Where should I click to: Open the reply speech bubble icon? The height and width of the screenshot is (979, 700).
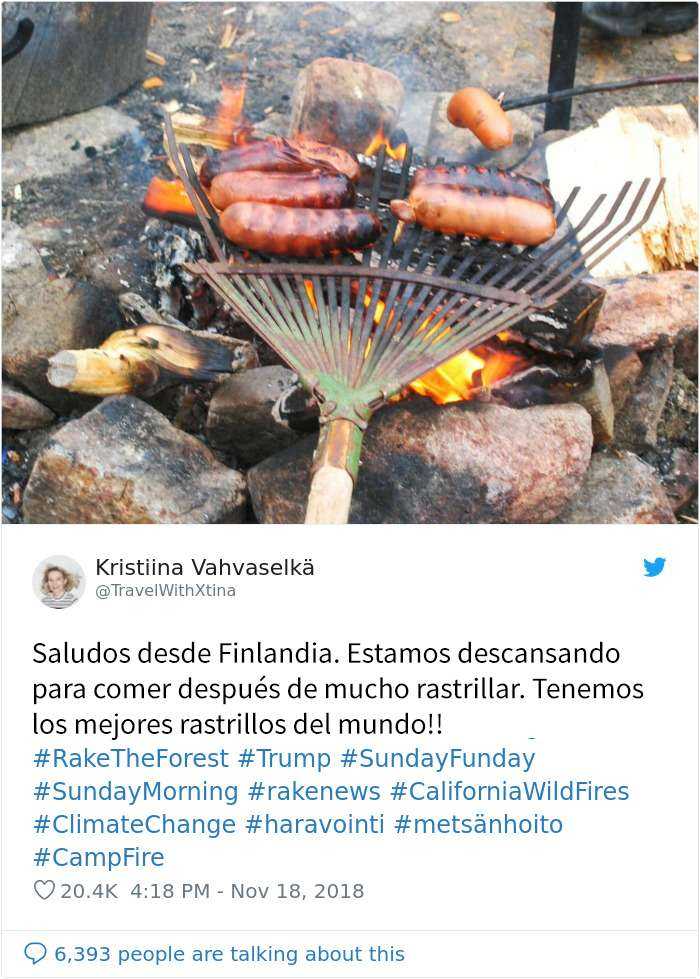pyautogui.click(x=35, y=953)
